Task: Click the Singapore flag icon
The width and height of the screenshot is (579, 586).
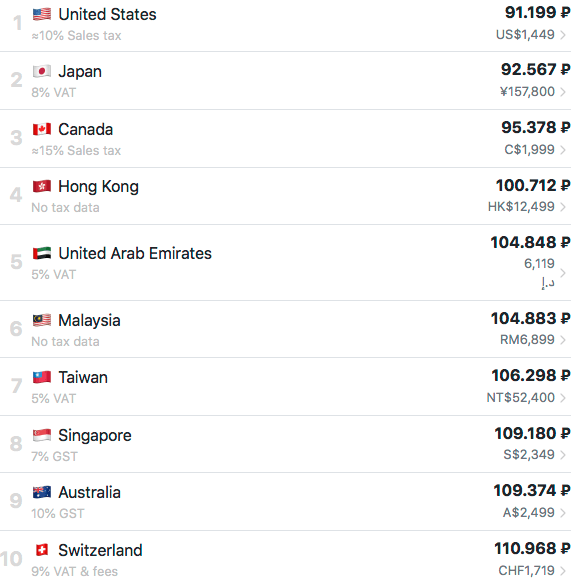Action: click(x=42, y=435)
